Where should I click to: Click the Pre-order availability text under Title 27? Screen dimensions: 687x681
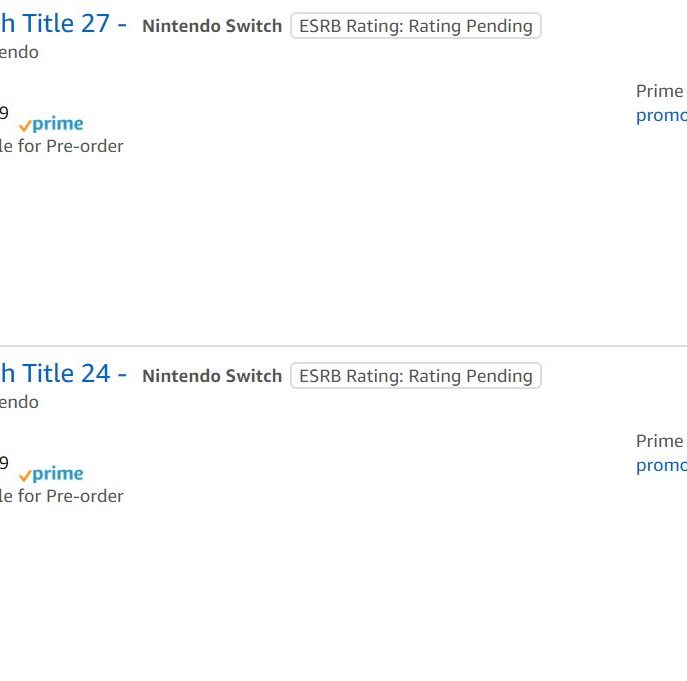click(x=62, y=146)
